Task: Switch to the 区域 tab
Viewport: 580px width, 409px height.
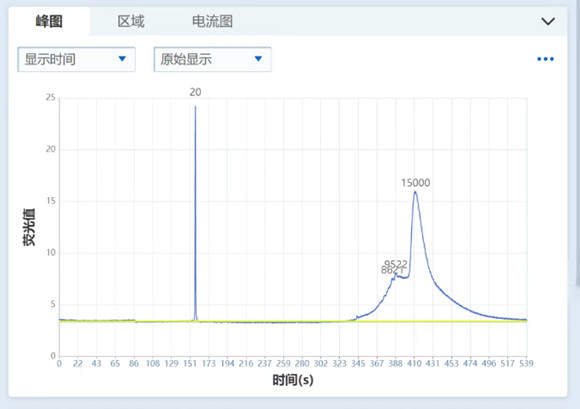Action: coord(131,21)
